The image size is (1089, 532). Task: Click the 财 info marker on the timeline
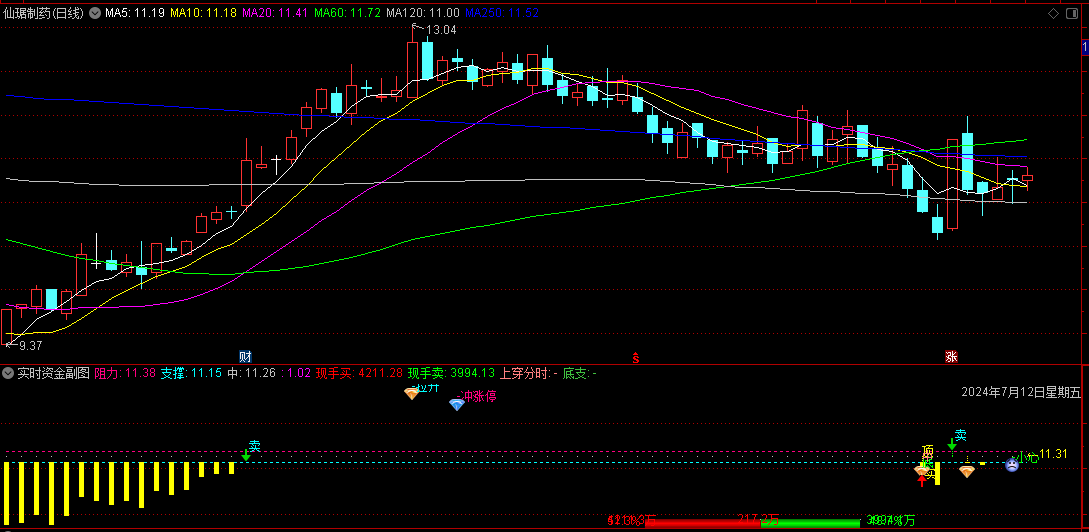(x=245, y=357)
